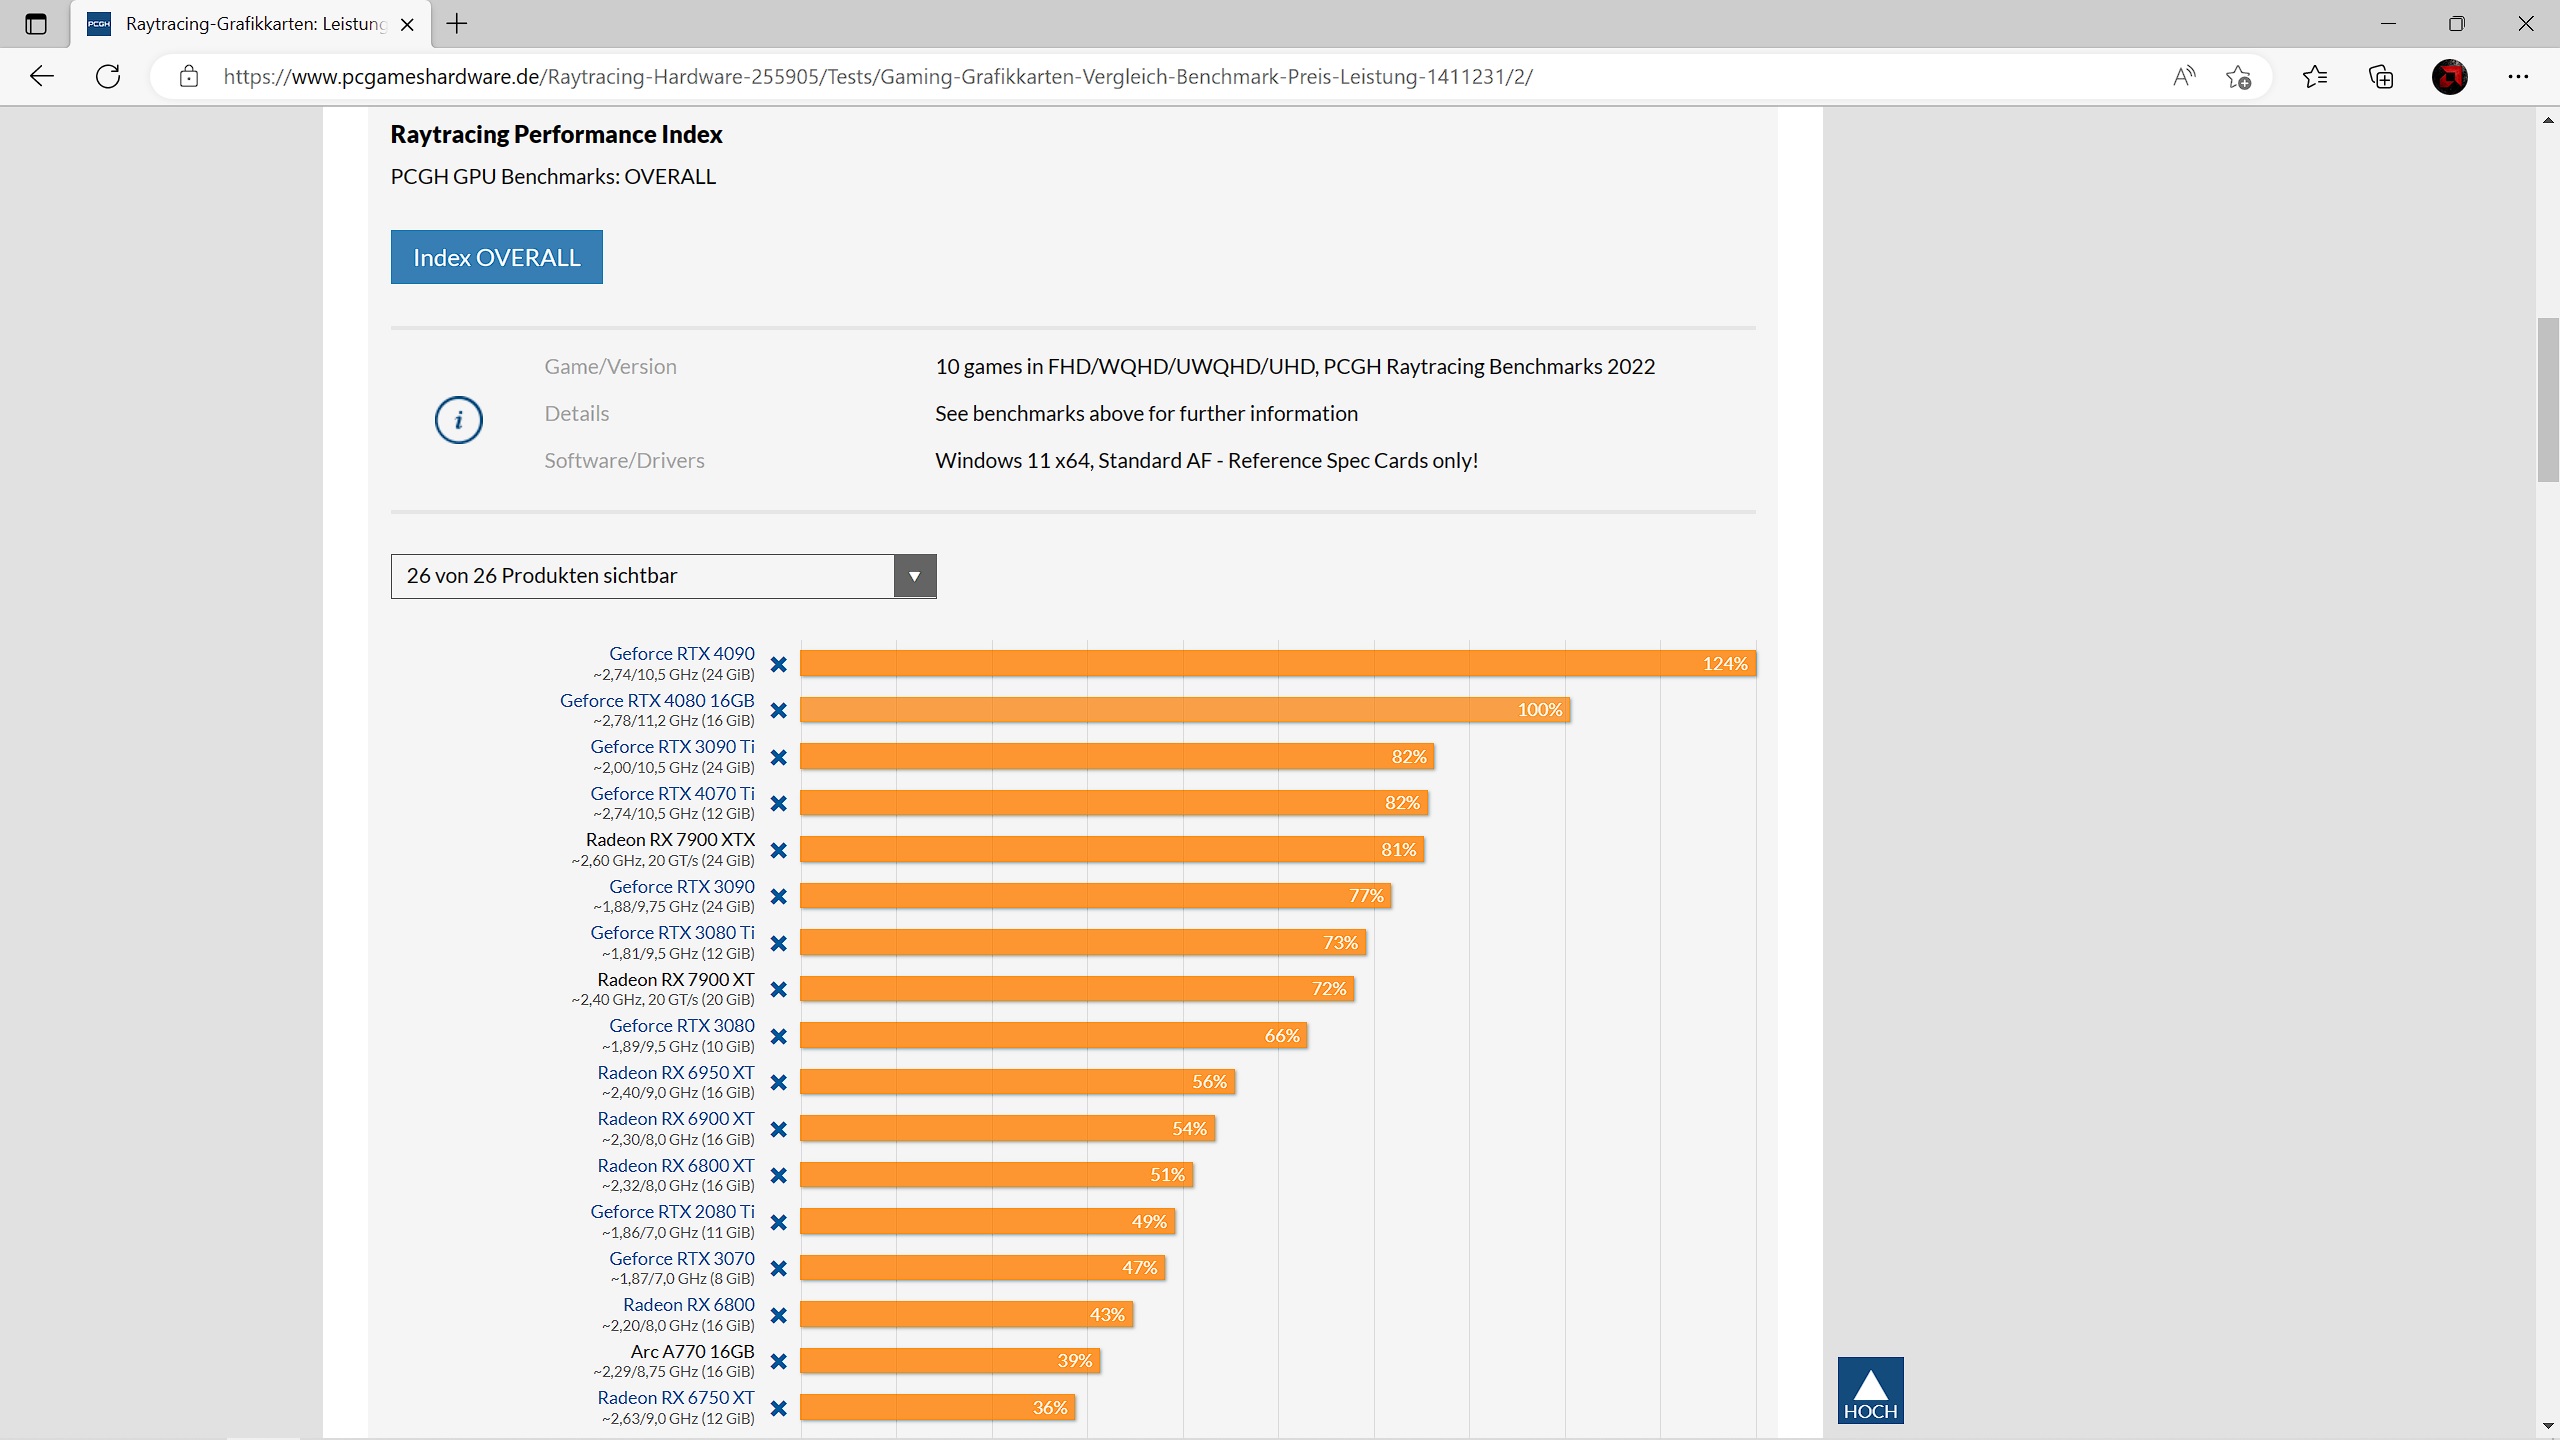Image resolution: width=2560 pixels, height=1440 pixels.
Task: Open the Read aloud icon in address bar
Action: tap(2184, 76)
